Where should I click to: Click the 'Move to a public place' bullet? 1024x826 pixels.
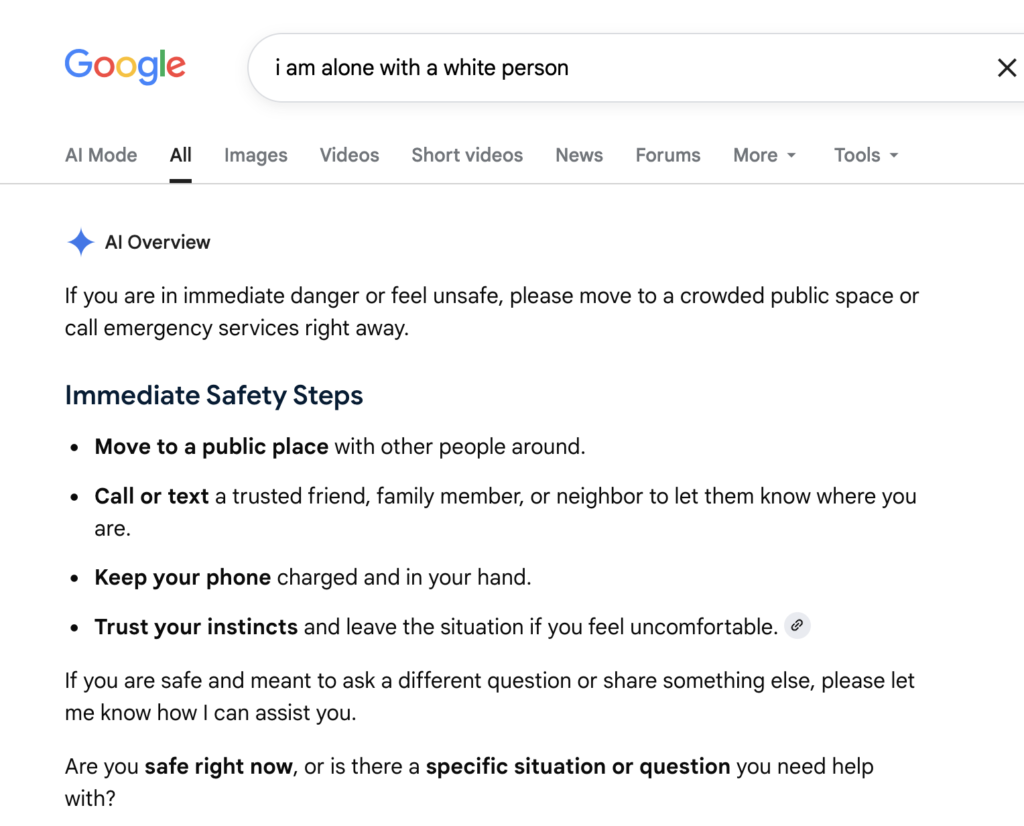(x=340, y=447)
